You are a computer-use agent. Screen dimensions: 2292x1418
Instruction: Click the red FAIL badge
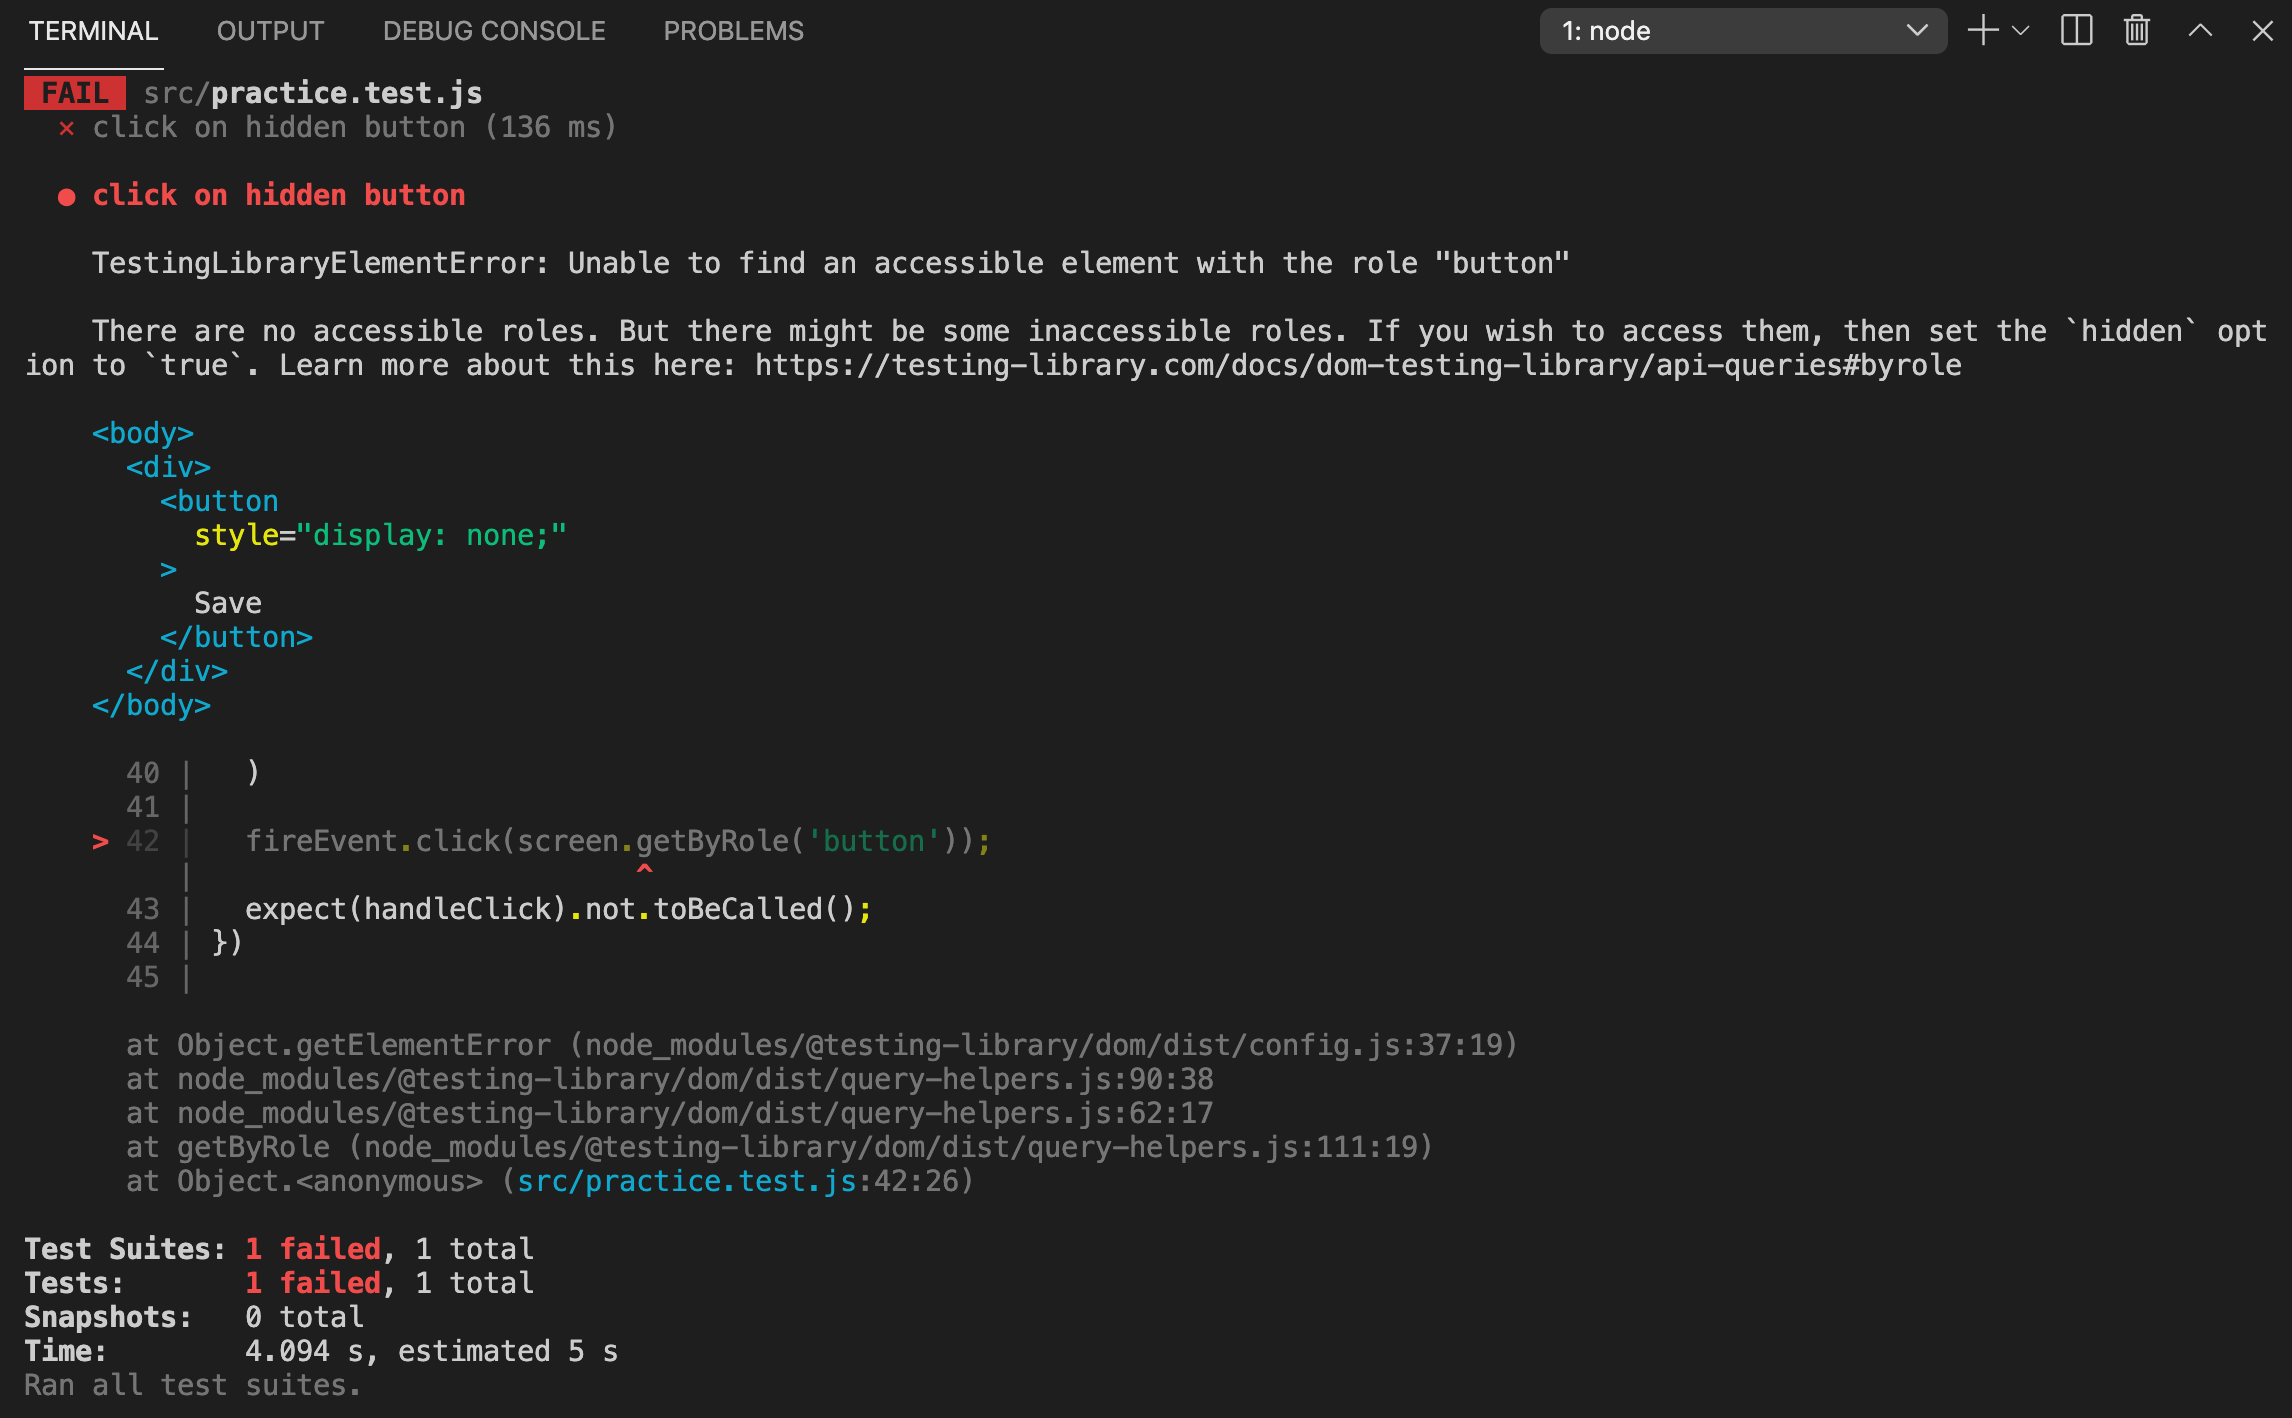[x=75, y=93]
